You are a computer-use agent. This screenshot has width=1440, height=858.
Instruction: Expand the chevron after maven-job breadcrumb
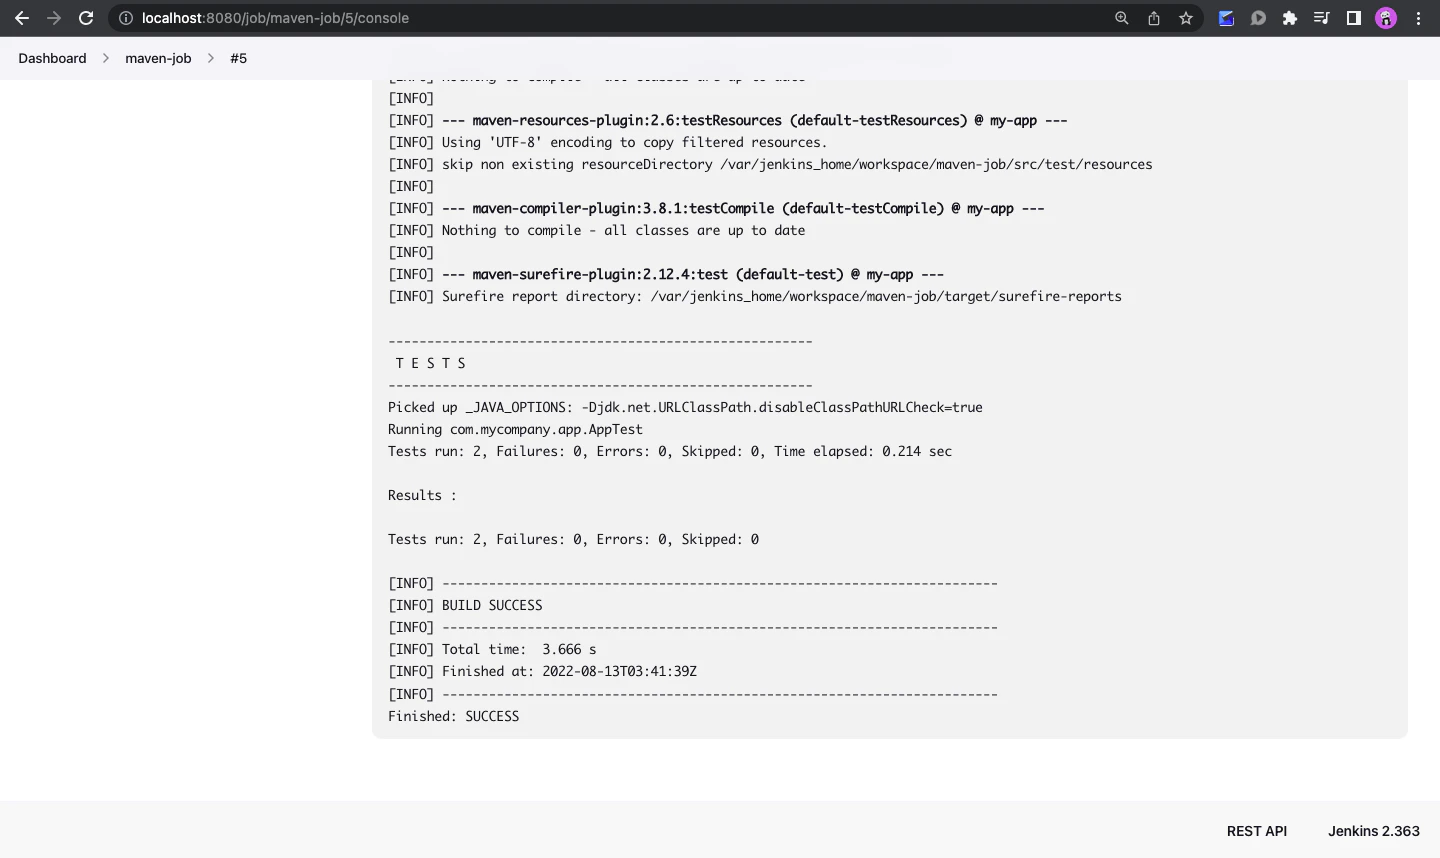click(x=211, y=58)
